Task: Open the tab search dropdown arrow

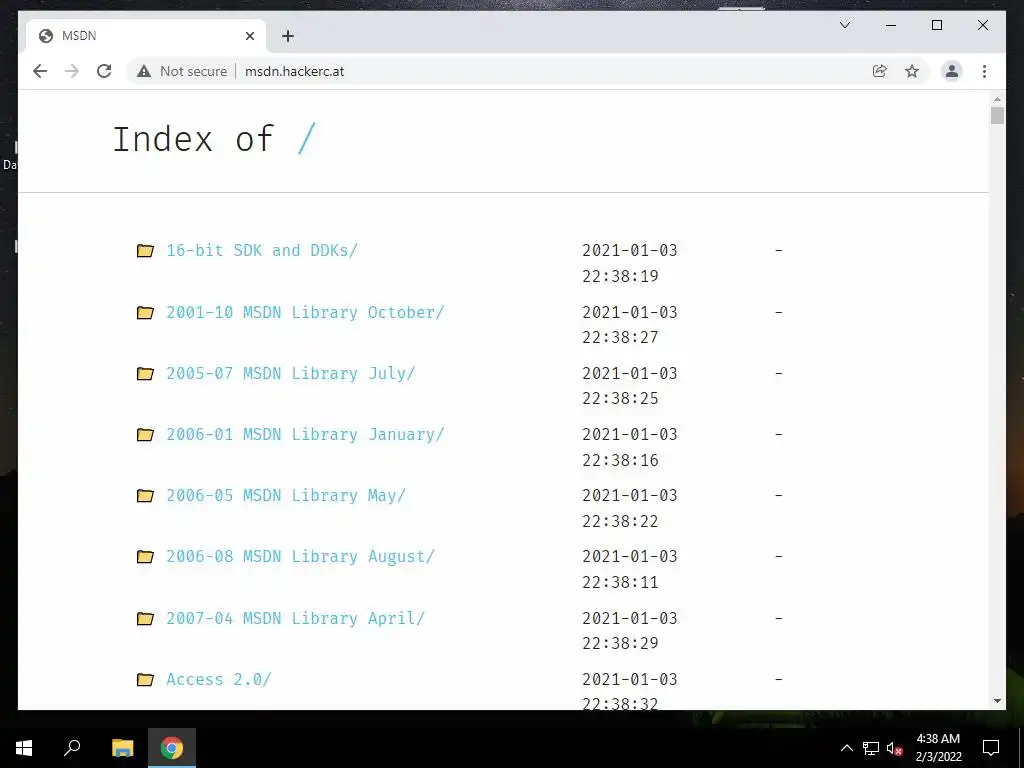Action: (x=844, y=25)
